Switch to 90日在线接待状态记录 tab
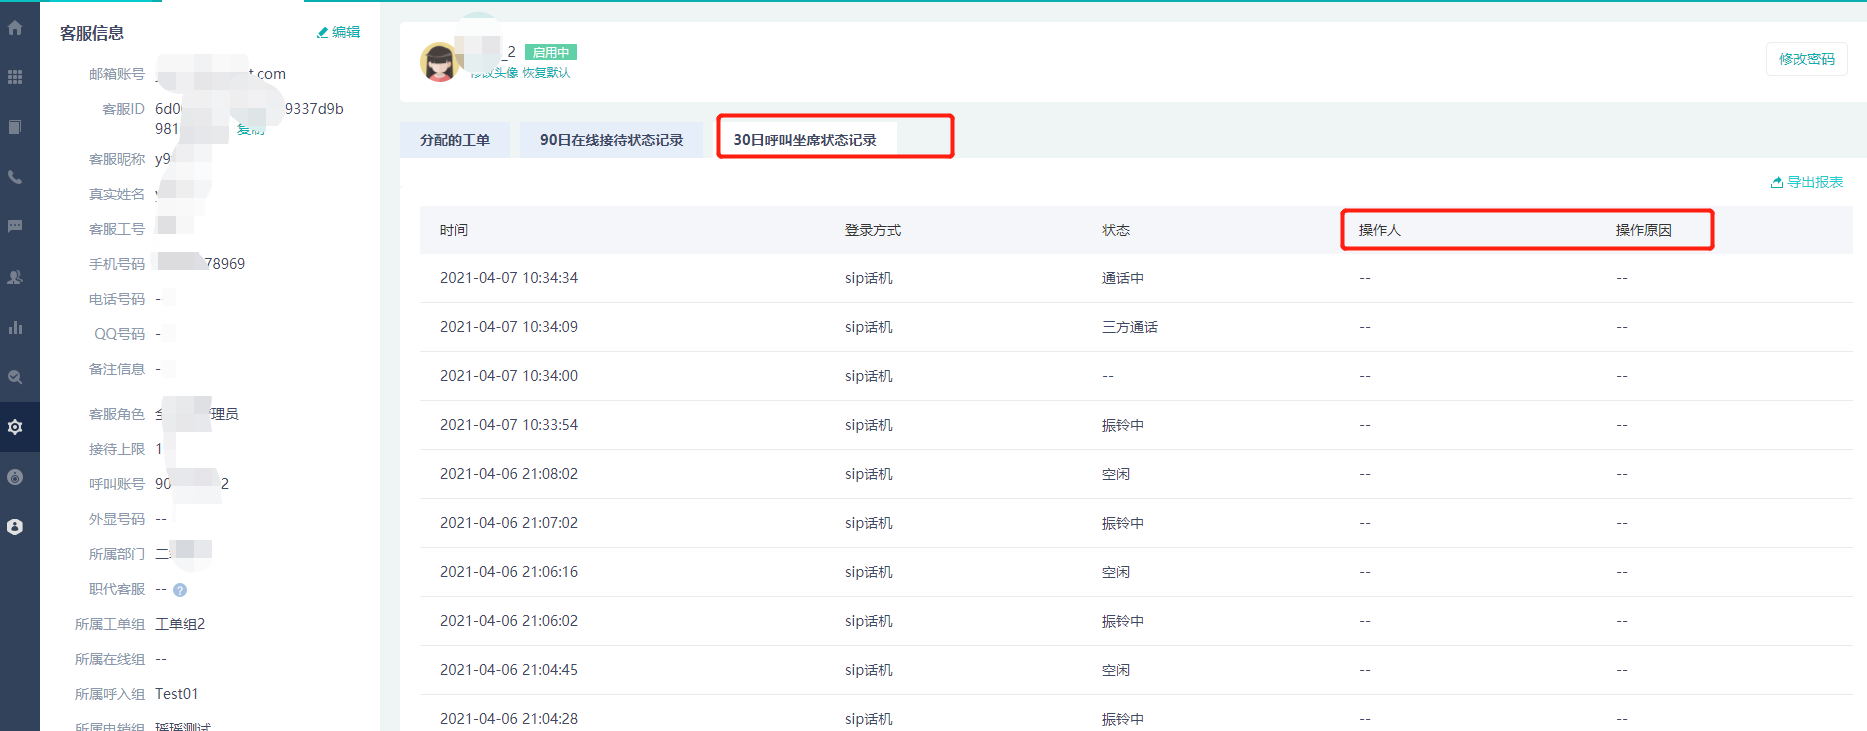1867x731 pixels. coord(611,140)
